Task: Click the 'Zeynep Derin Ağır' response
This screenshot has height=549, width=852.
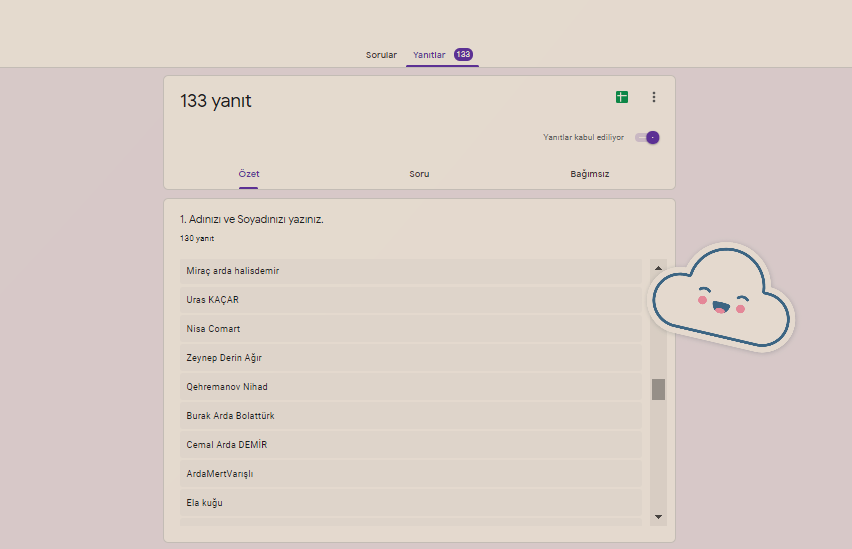Action: (410, 358)
